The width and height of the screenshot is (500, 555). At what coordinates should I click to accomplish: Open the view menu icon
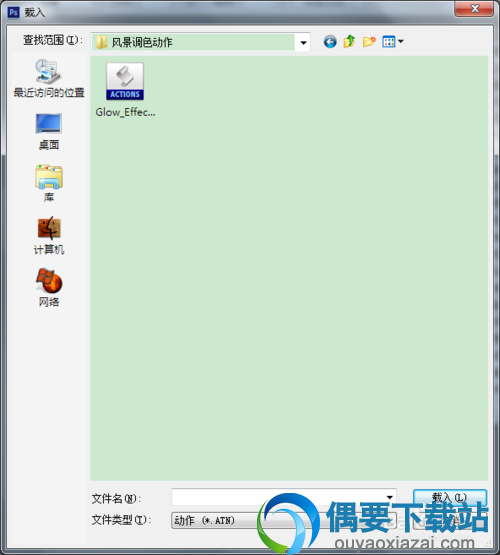393,41
